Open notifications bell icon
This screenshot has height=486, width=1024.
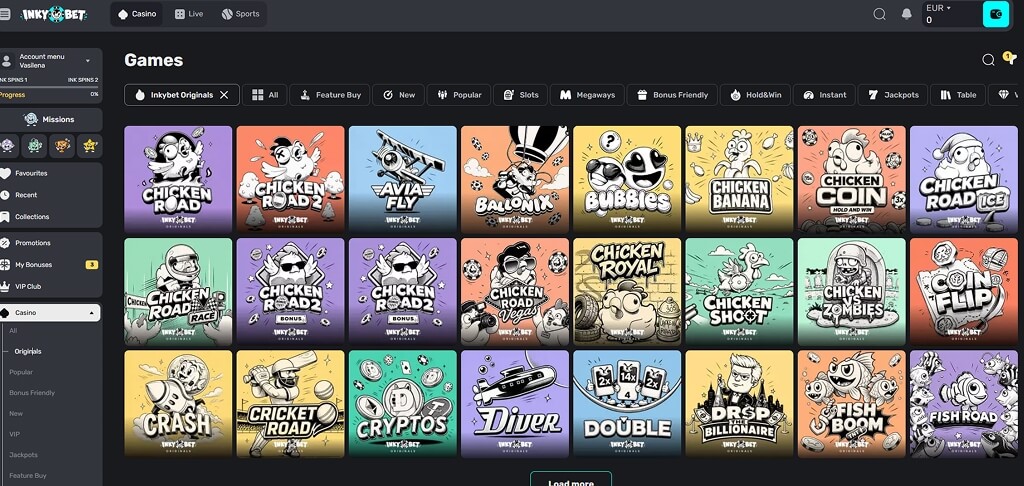click(906, 14)
